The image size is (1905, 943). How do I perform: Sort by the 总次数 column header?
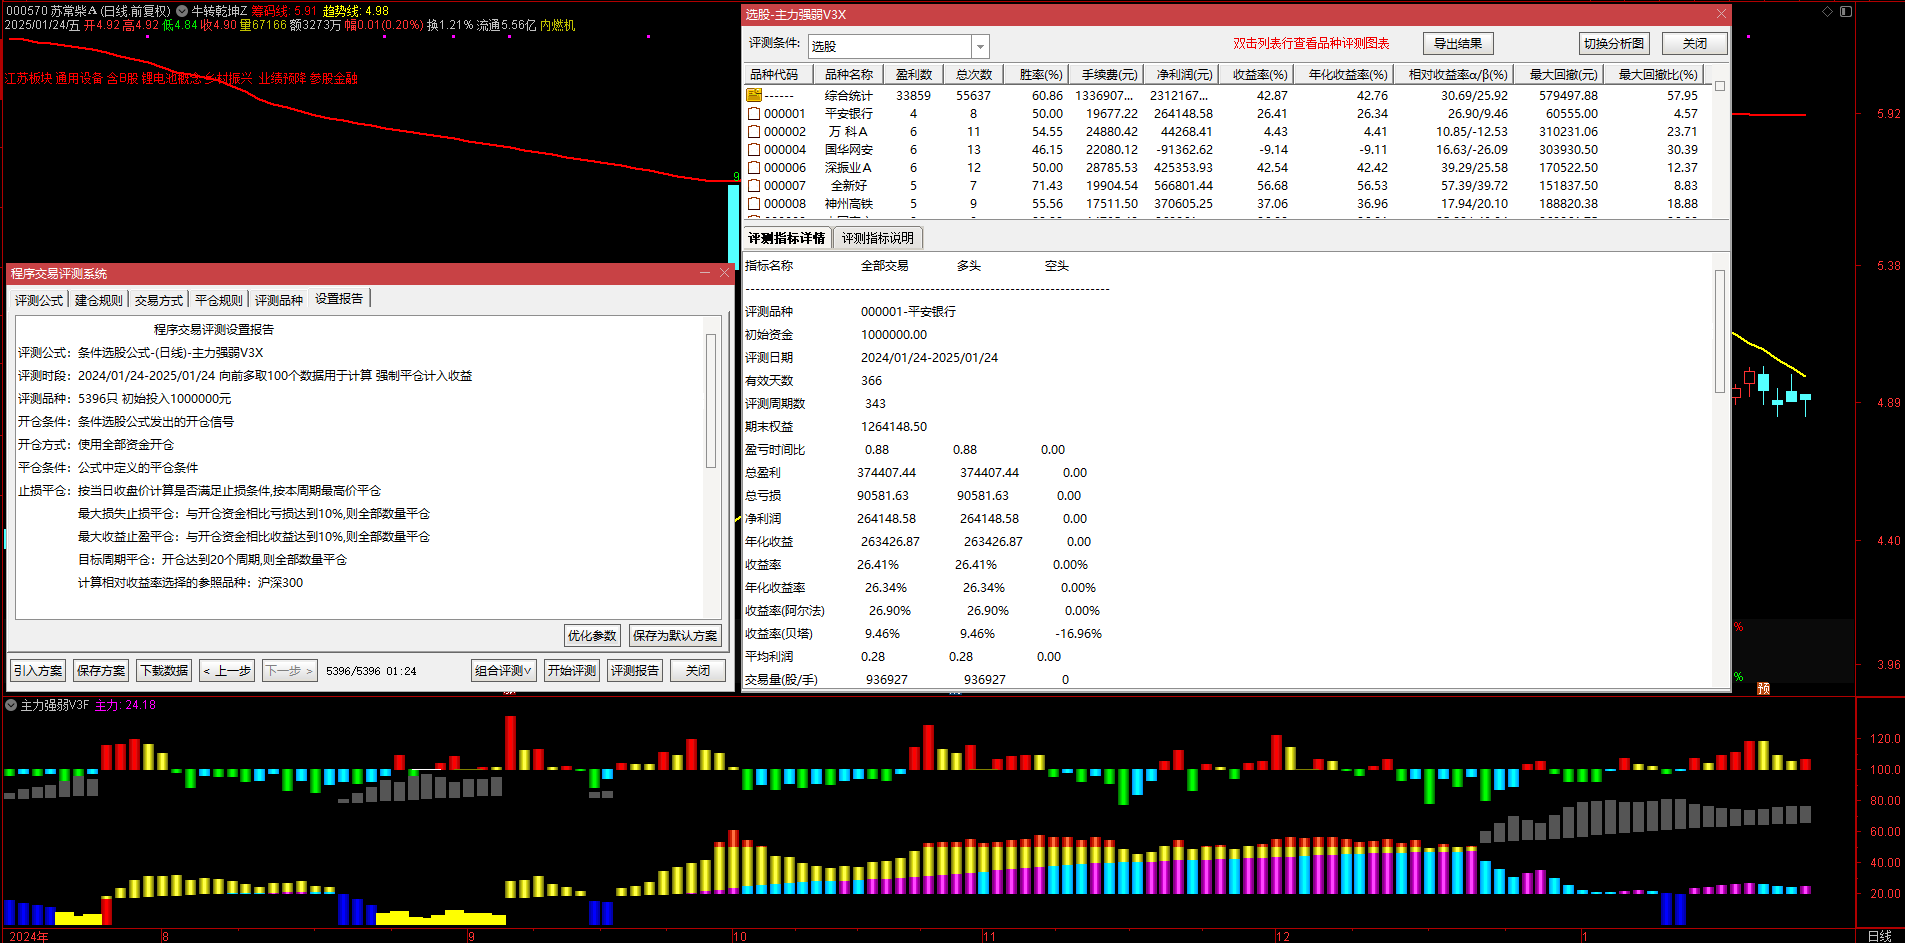(974, 75)
